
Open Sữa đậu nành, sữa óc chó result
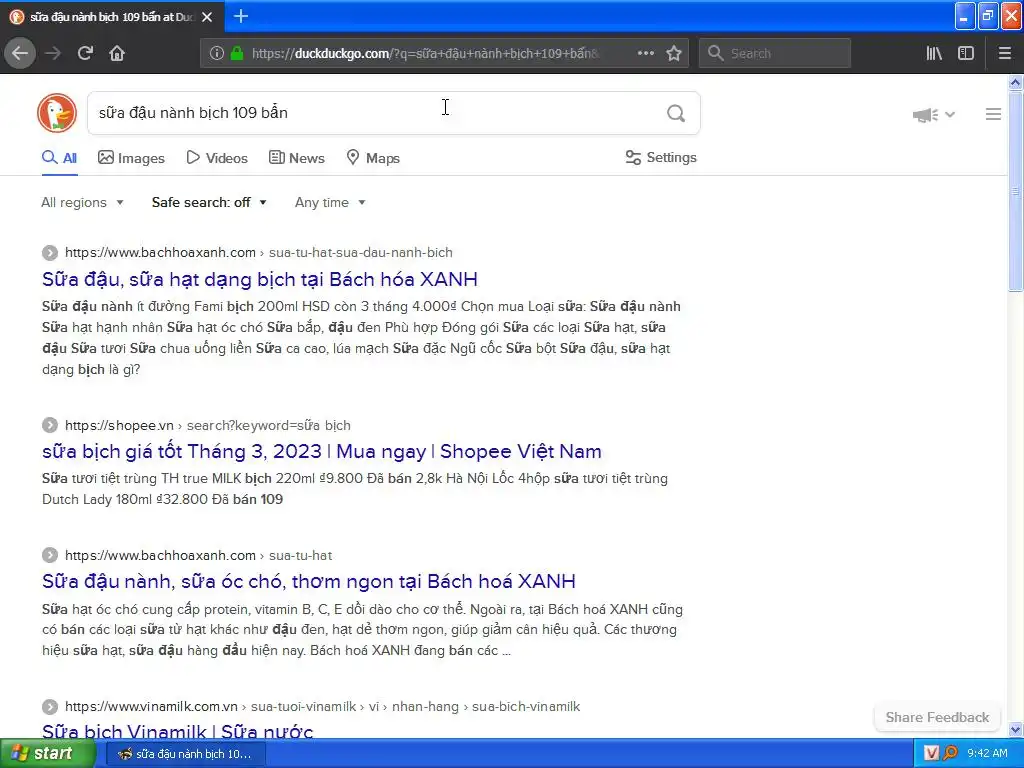[x=309, y=581]
